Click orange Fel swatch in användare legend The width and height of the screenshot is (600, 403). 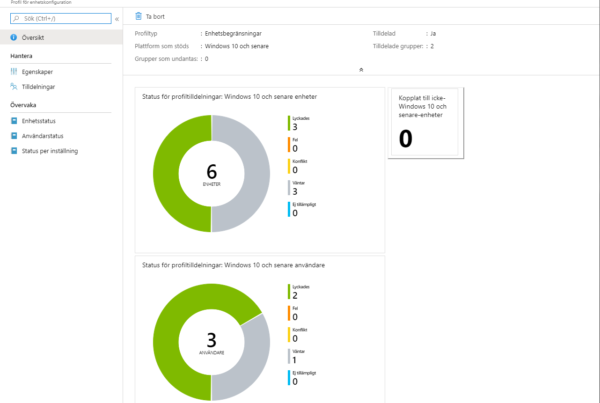[289, 311]
